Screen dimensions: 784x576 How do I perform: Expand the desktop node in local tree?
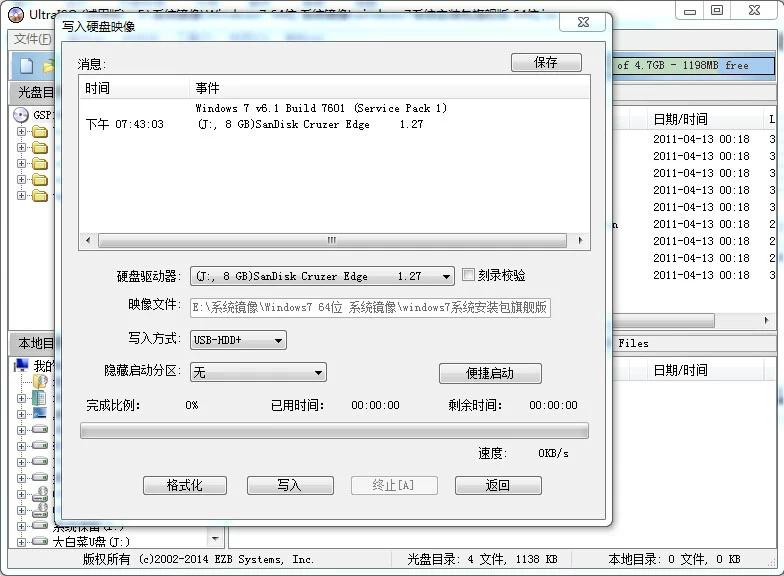(x=21, y=414)
